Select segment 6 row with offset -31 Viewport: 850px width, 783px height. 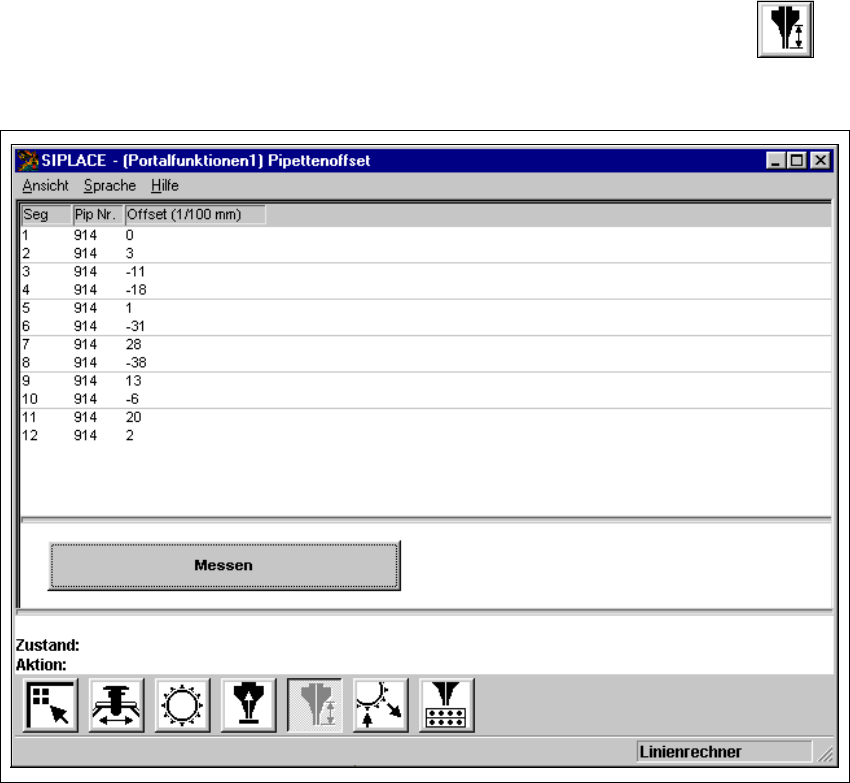426,326
